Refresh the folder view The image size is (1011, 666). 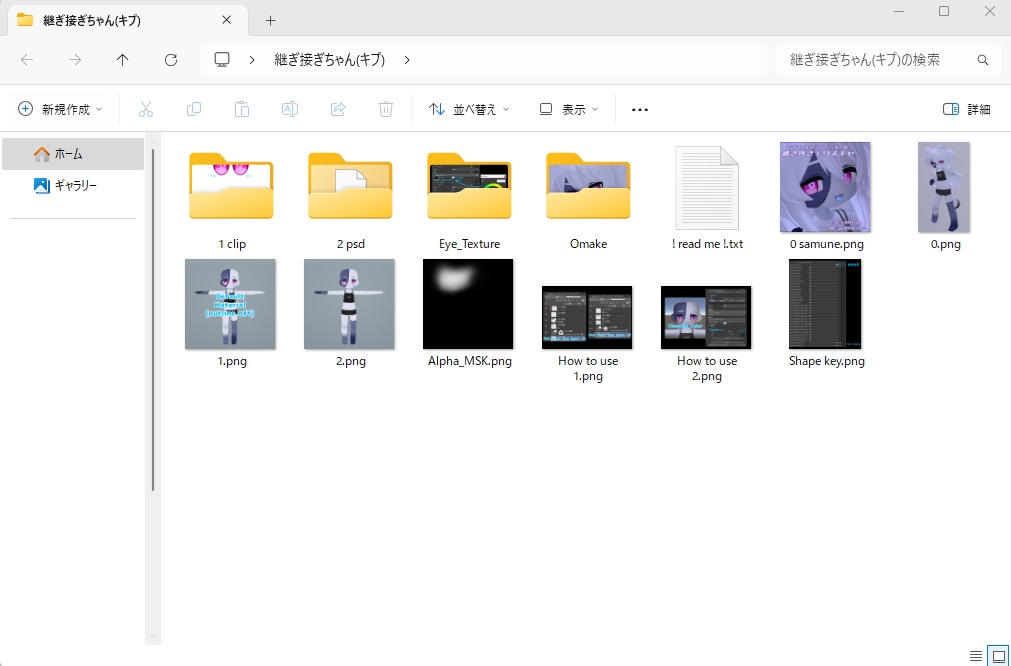(171, 60)
